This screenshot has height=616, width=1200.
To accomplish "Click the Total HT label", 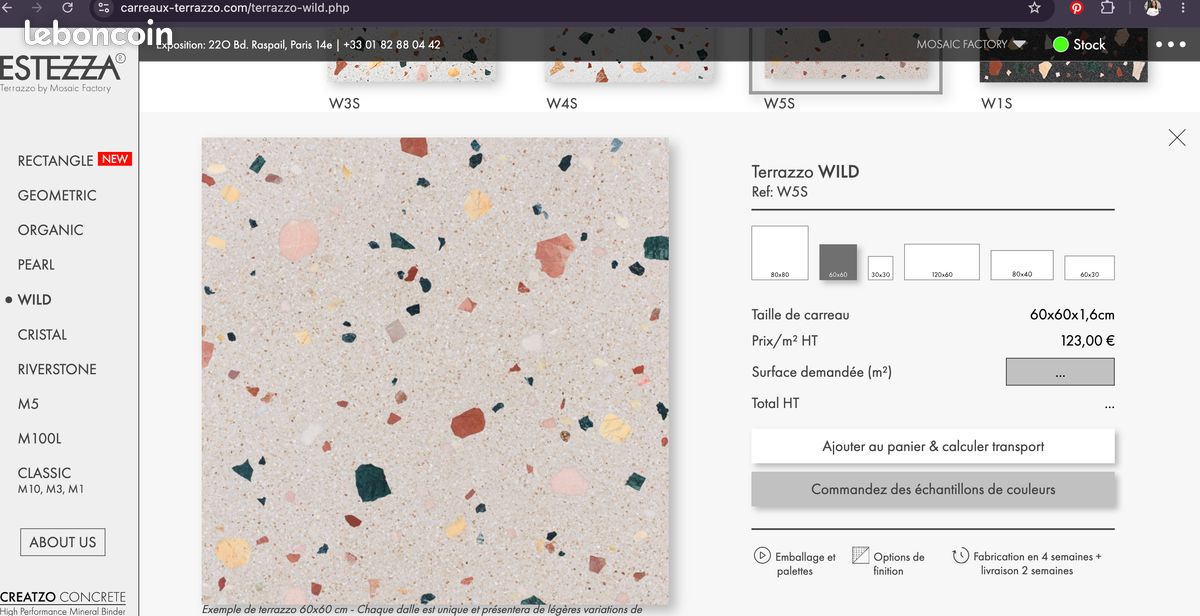I will (x=776, y=403).
